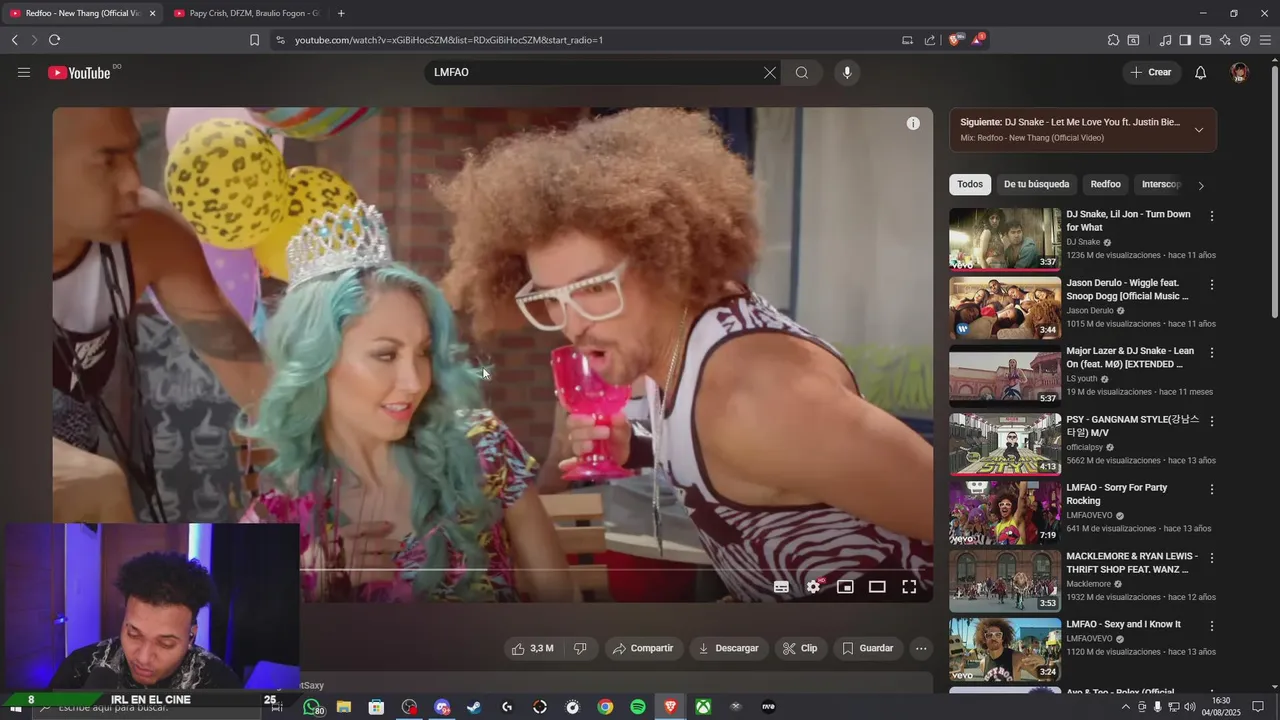Open WhatsApp from the taskbar

point(313,707)
